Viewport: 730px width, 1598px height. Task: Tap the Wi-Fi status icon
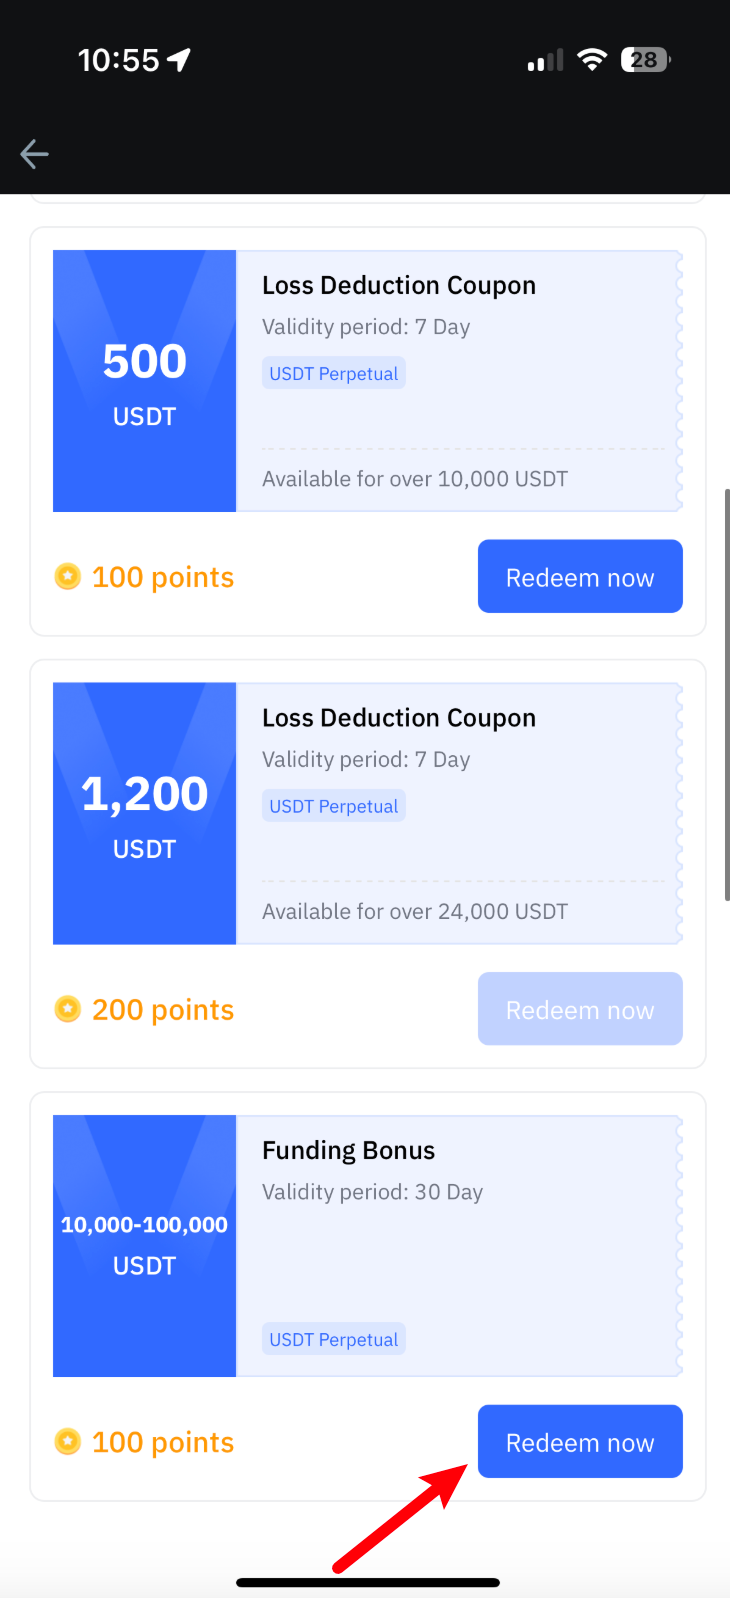(592, 60)
